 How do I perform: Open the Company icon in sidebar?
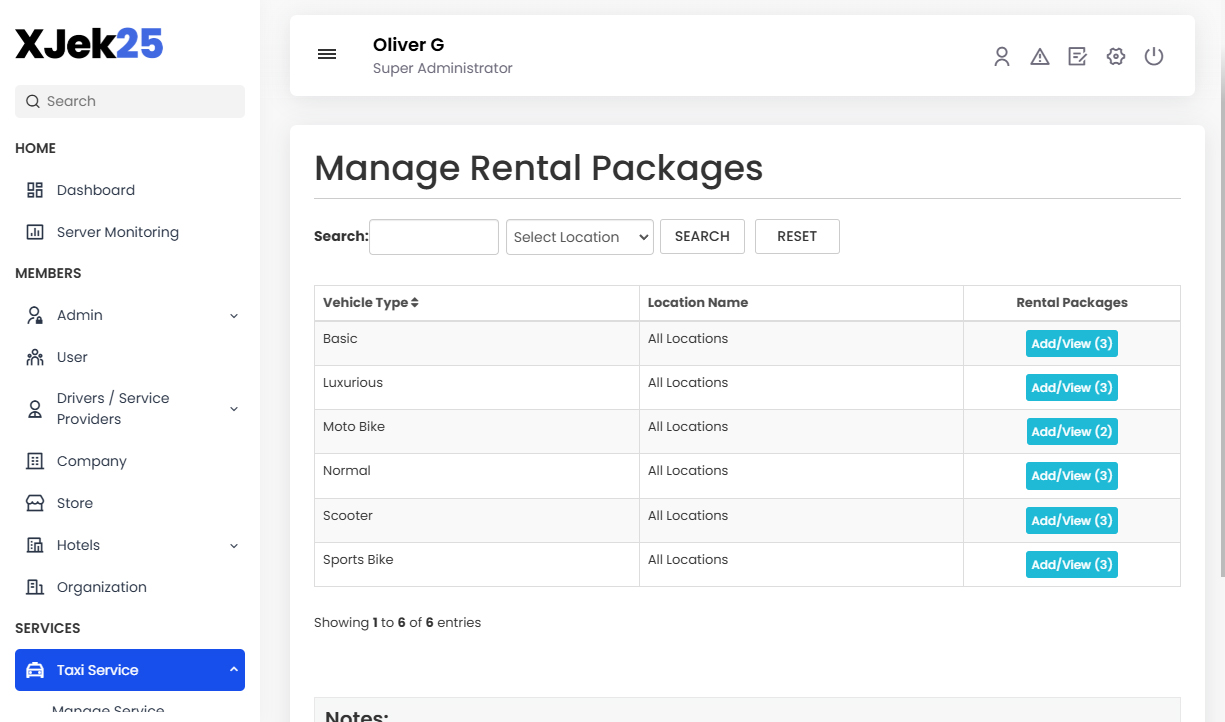[33, 460]
